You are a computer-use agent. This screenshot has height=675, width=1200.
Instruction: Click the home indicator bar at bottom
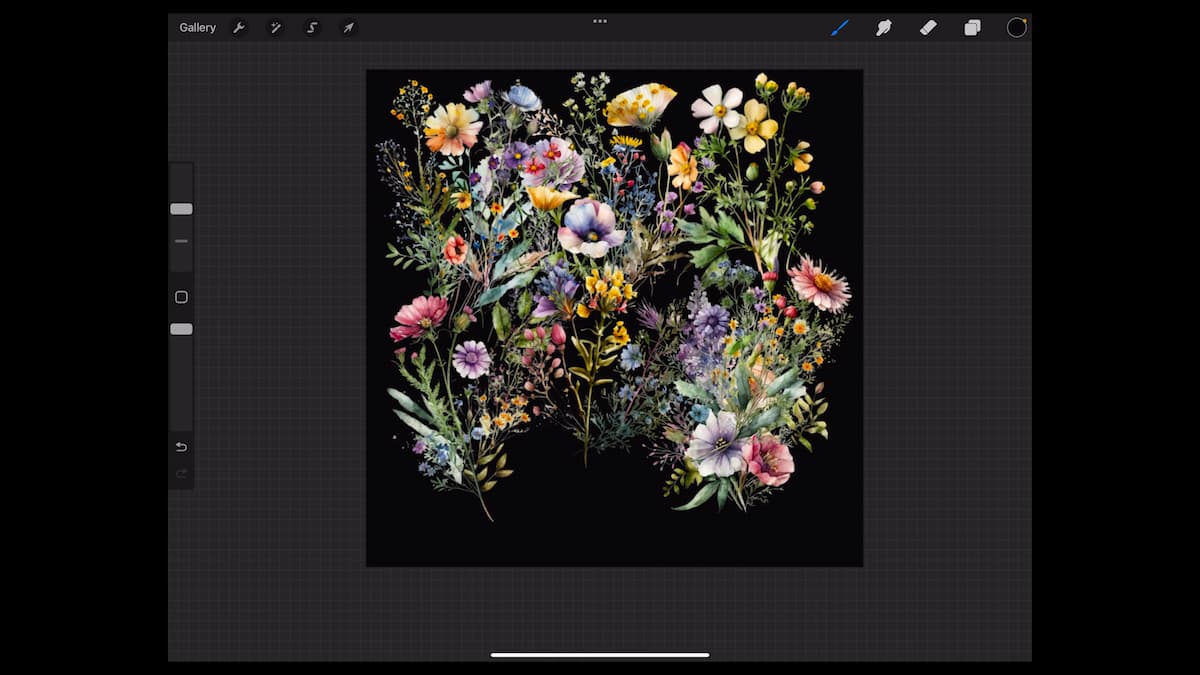(600, 655)
